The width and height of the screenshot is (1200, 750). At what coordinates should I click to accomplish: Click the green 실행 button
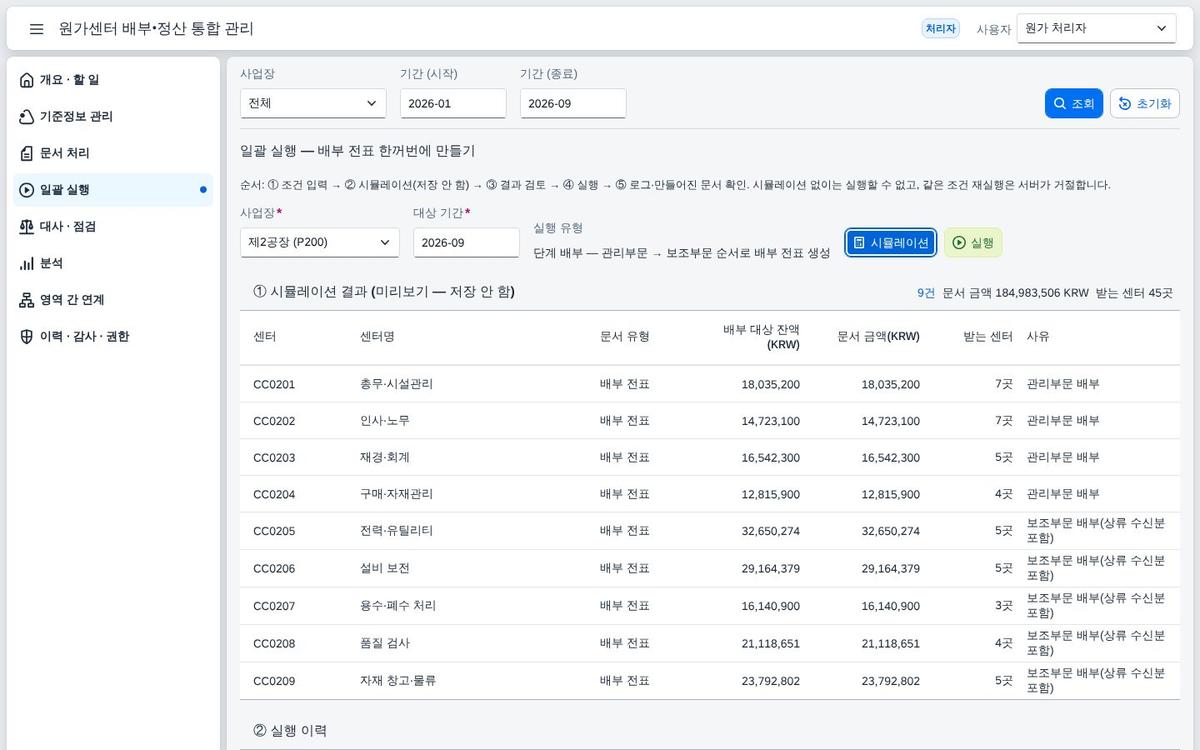coord(973,243)
